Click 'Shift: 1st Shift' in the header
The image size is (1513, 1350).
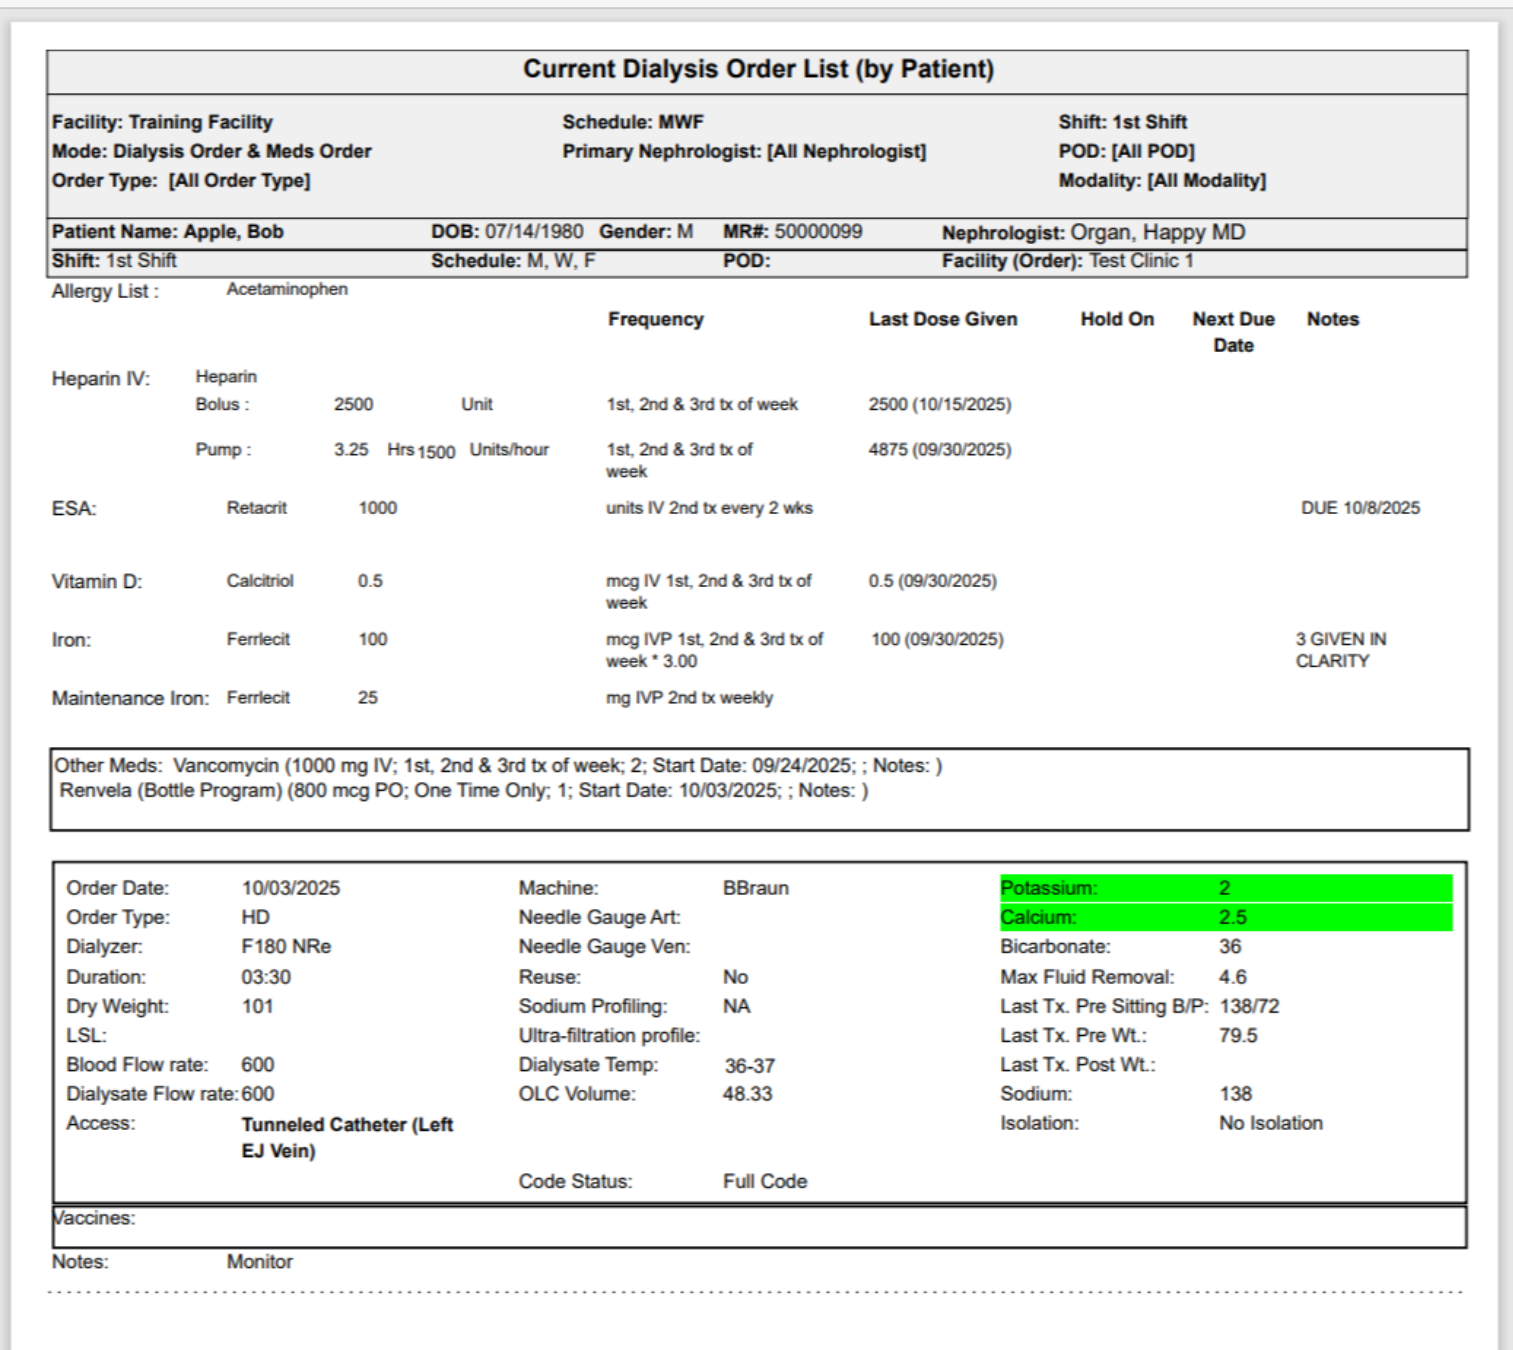1122,122
